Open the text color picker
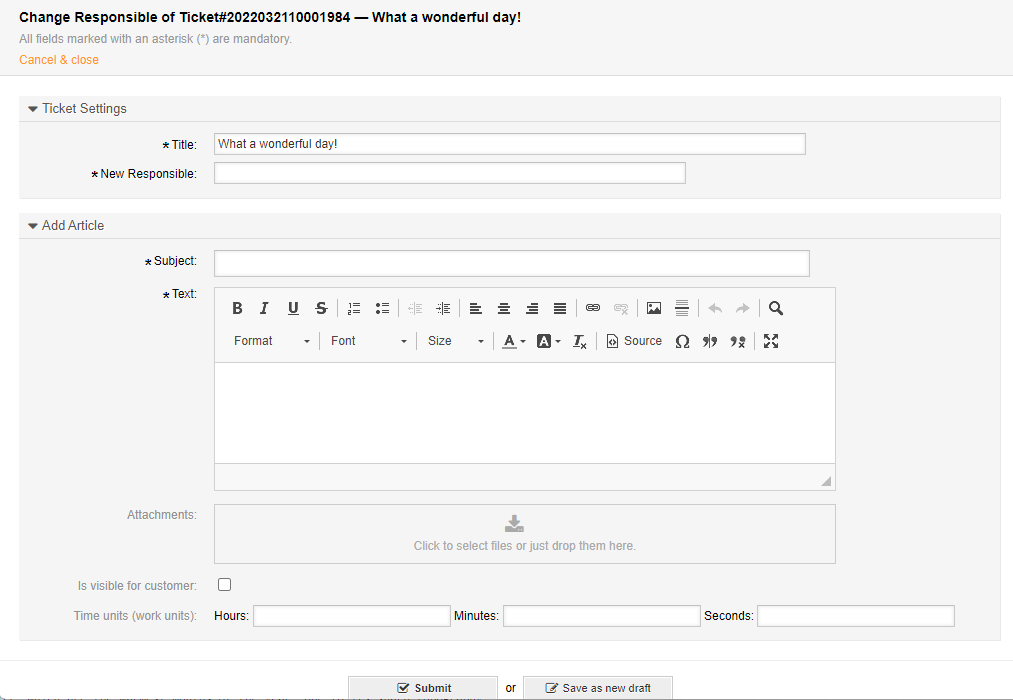This screenshot has height=700, width=1013. coord(513,341)
